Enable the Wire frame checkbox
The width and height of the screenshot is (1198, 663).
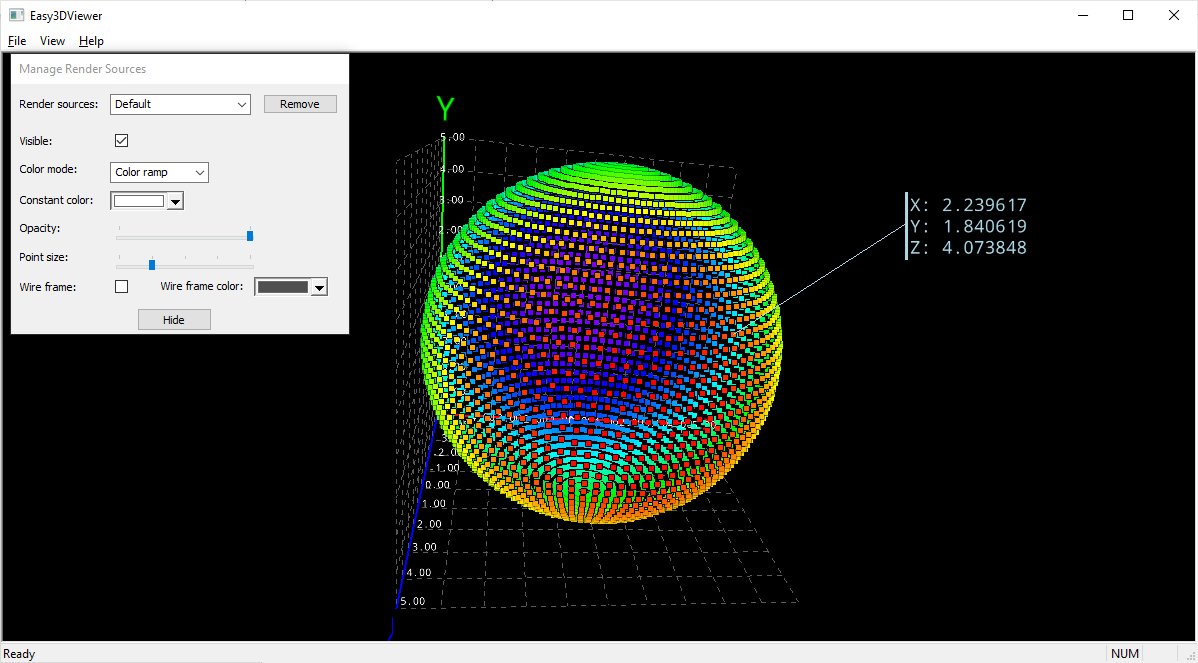[x=121, y=286]
